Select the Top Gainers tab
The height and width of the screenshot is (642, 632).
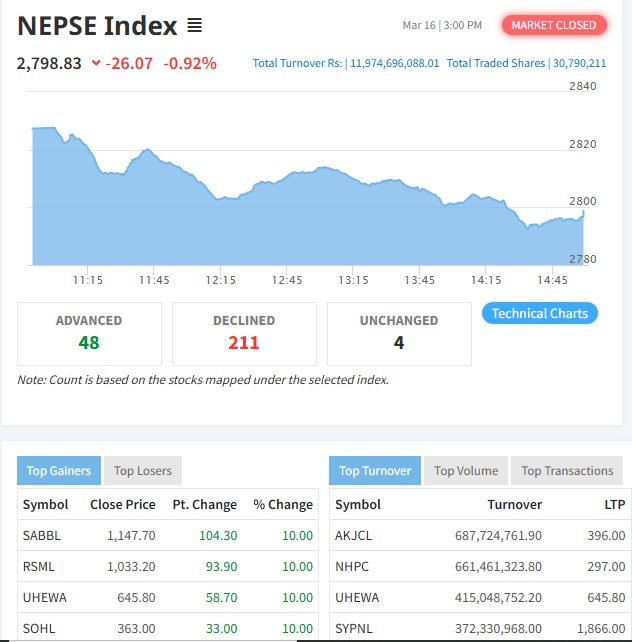(59, 471)
